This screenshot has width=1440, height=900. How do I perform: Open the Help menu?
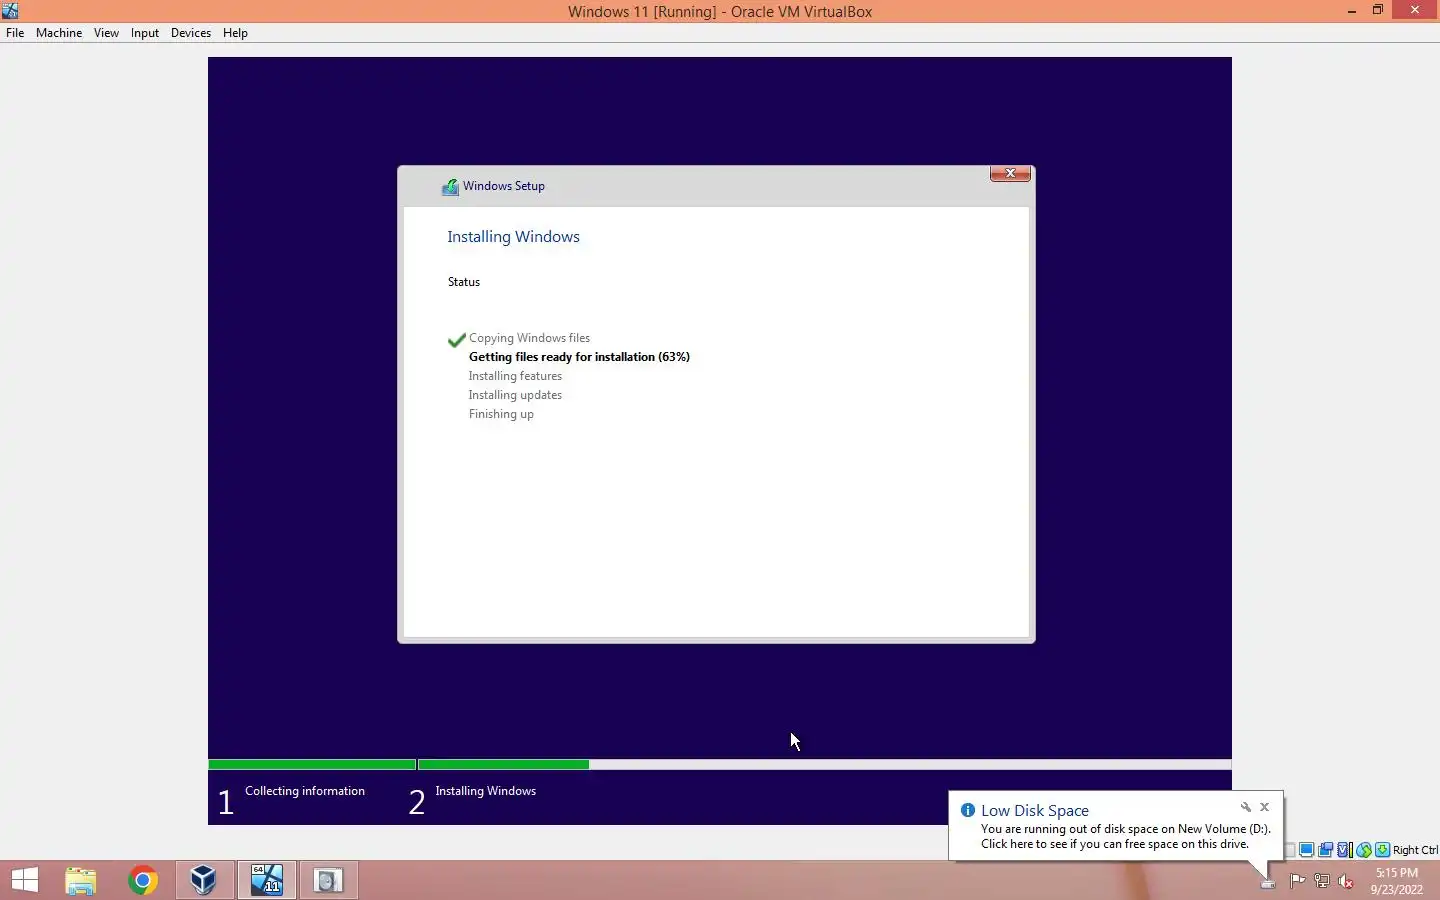pos(235,33)
